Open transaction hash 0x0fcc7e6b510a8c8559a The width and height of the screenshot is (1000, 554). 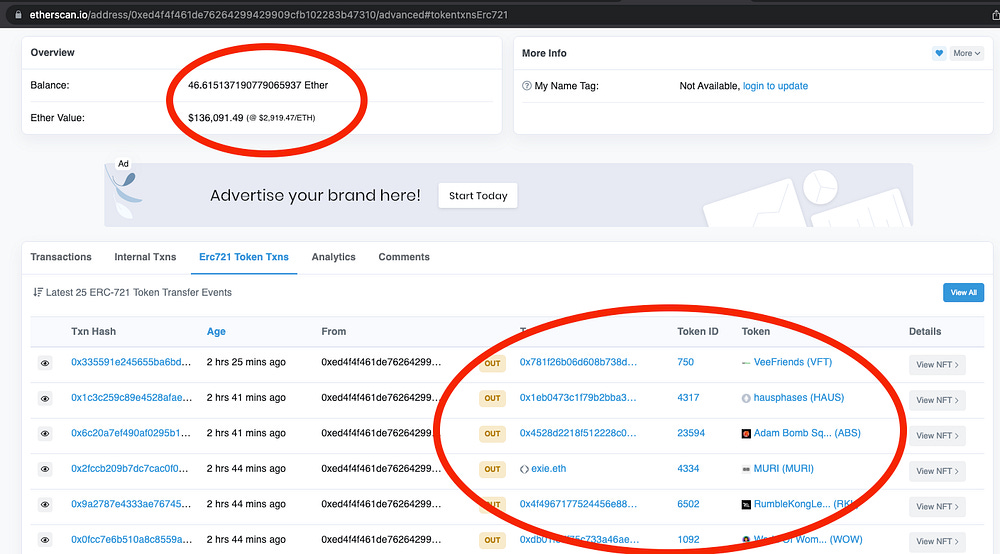point(131,539)
